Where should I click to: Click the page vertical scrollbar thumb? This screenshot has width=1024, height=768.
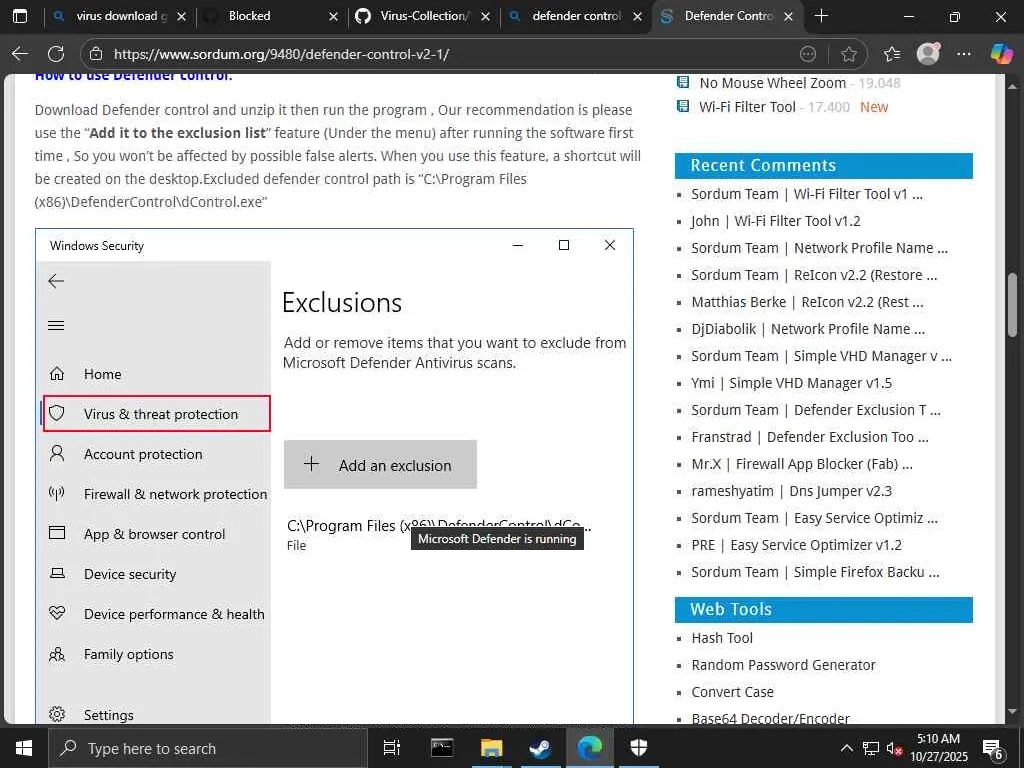coord(1012,305)
